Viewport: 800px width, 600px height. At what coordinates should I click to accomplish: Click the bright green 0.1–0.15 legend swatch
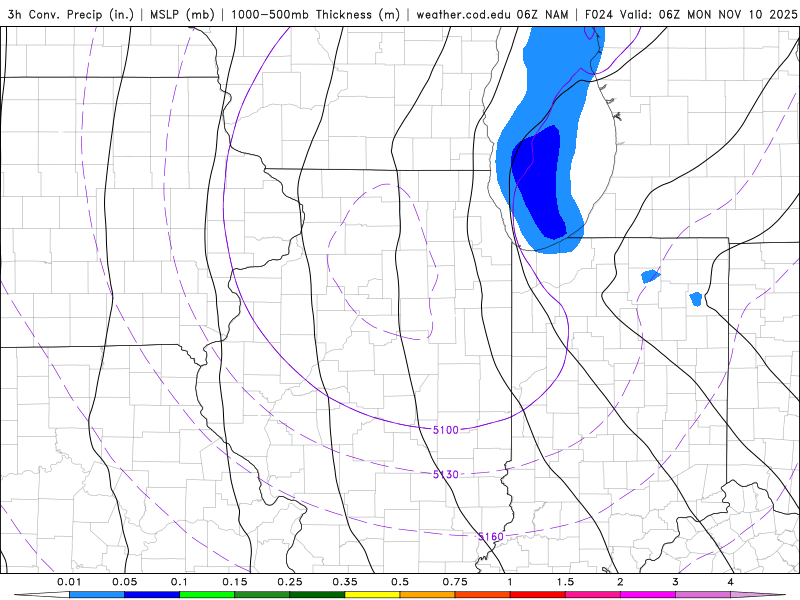coord(207,595)
